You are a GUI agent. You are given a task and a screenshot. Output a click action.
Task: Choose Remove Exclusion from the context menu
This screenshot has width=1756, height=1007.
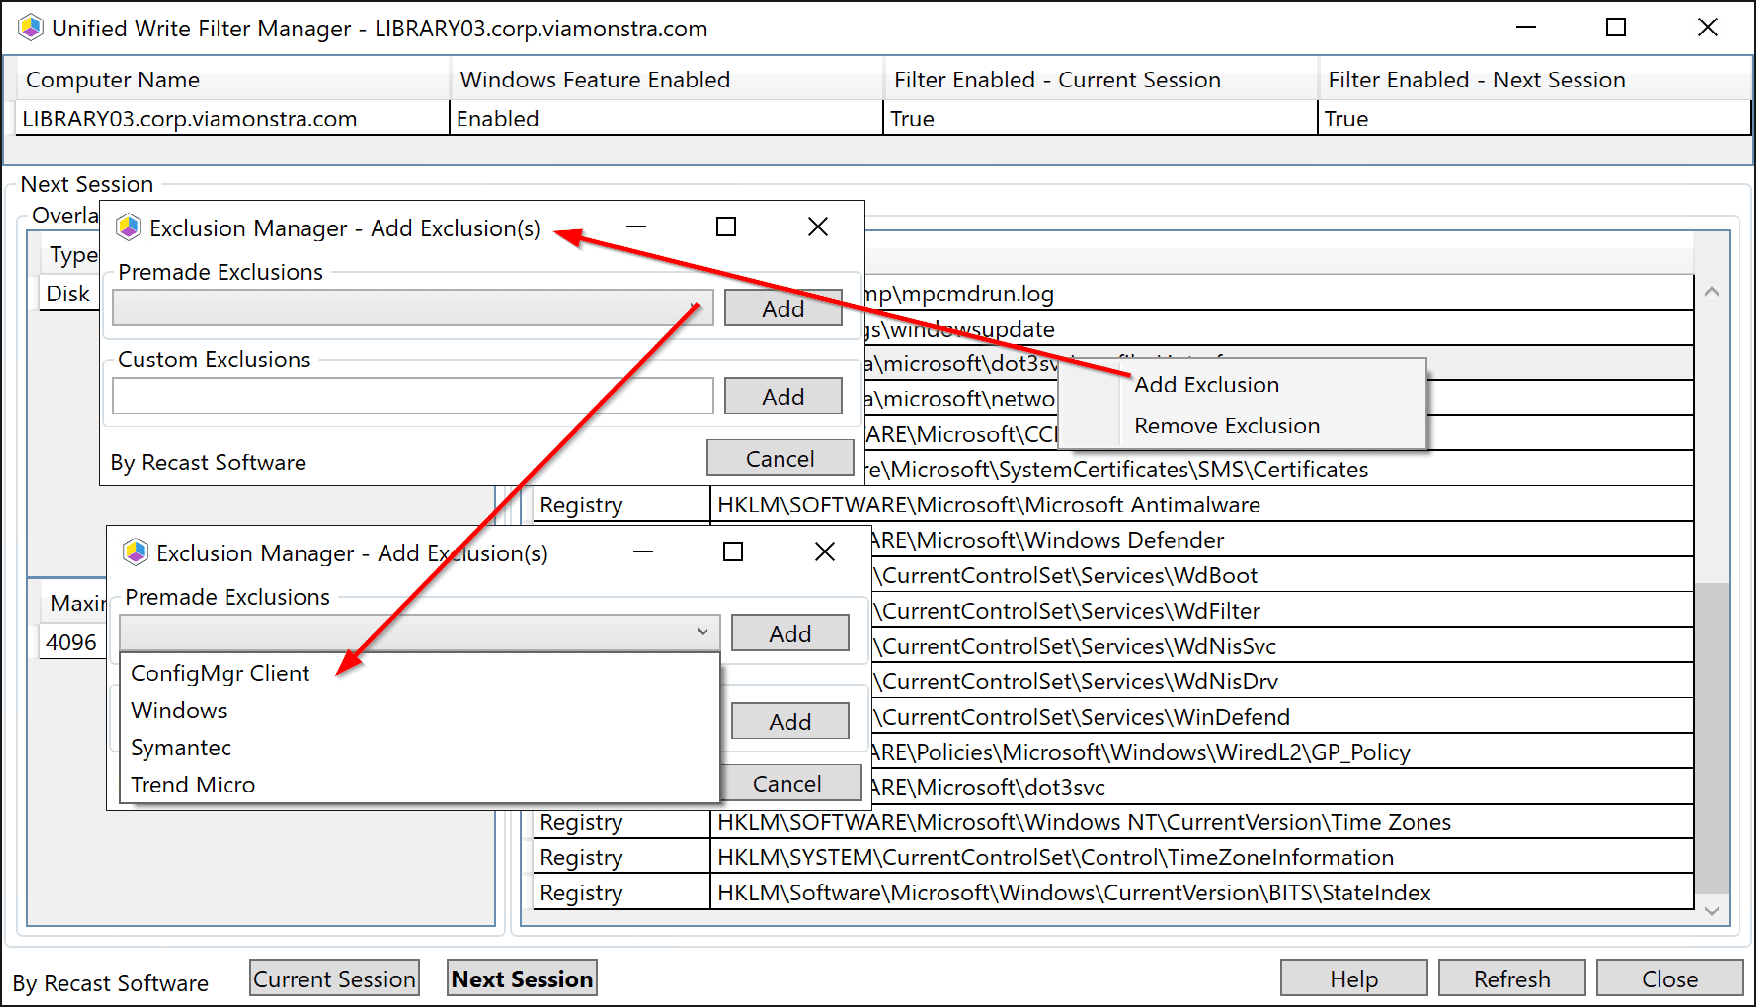(1225, 425)
